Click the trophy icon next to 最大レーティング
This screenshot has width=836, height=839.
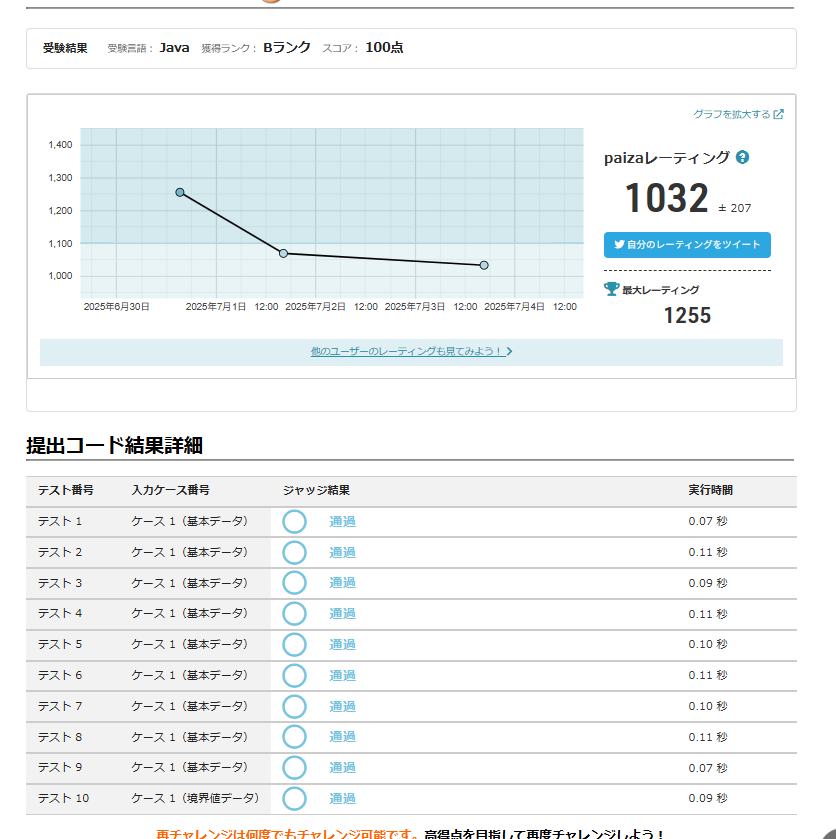(x=612, y=289)
